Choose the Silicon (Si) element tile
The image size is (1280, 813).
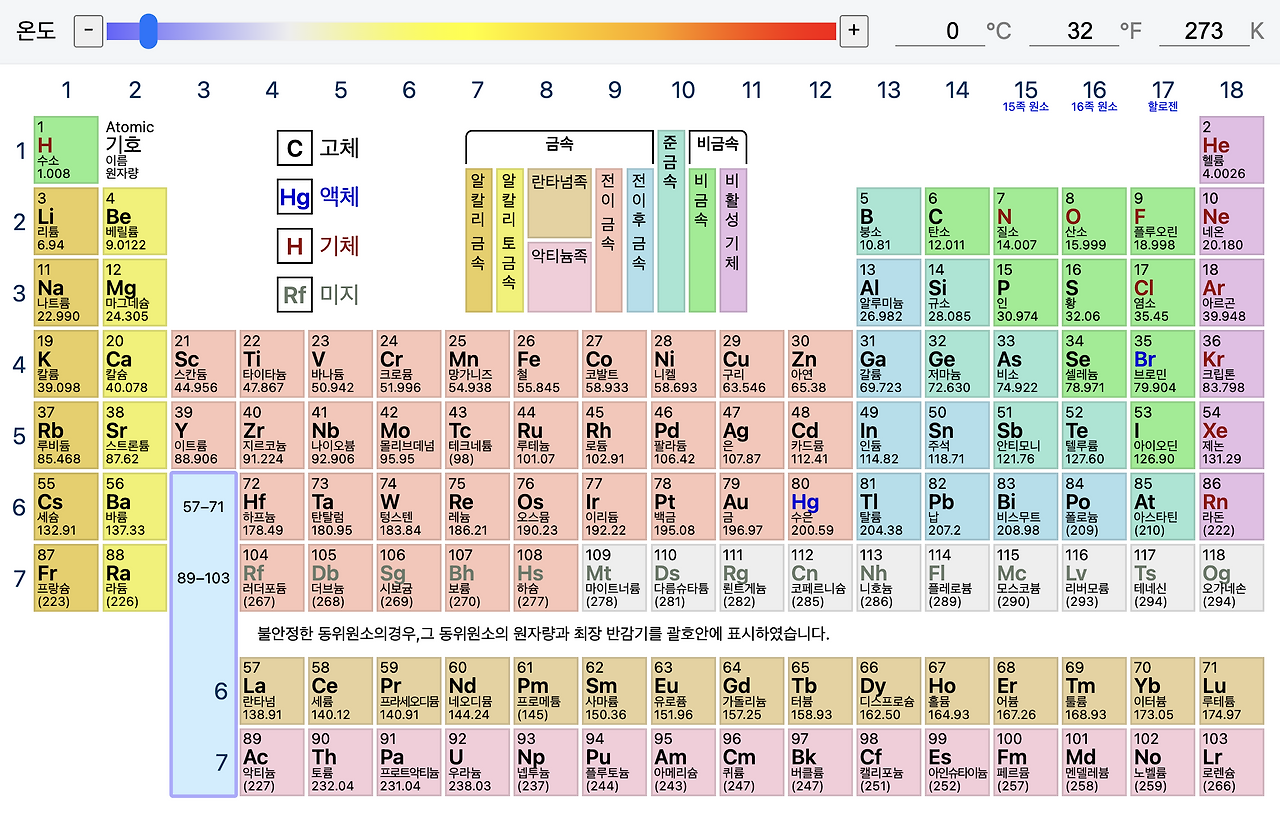coord(958,293)
